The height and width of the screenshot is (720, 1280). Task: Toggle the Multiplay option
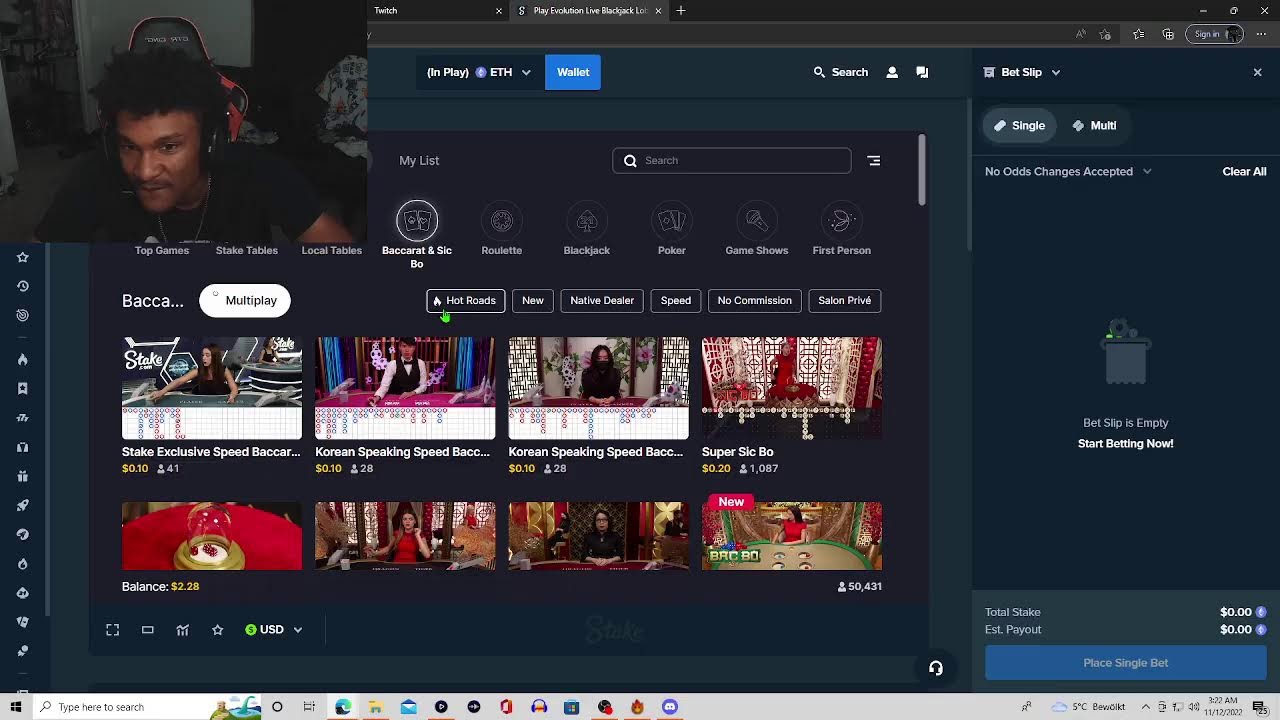[245, 301]
